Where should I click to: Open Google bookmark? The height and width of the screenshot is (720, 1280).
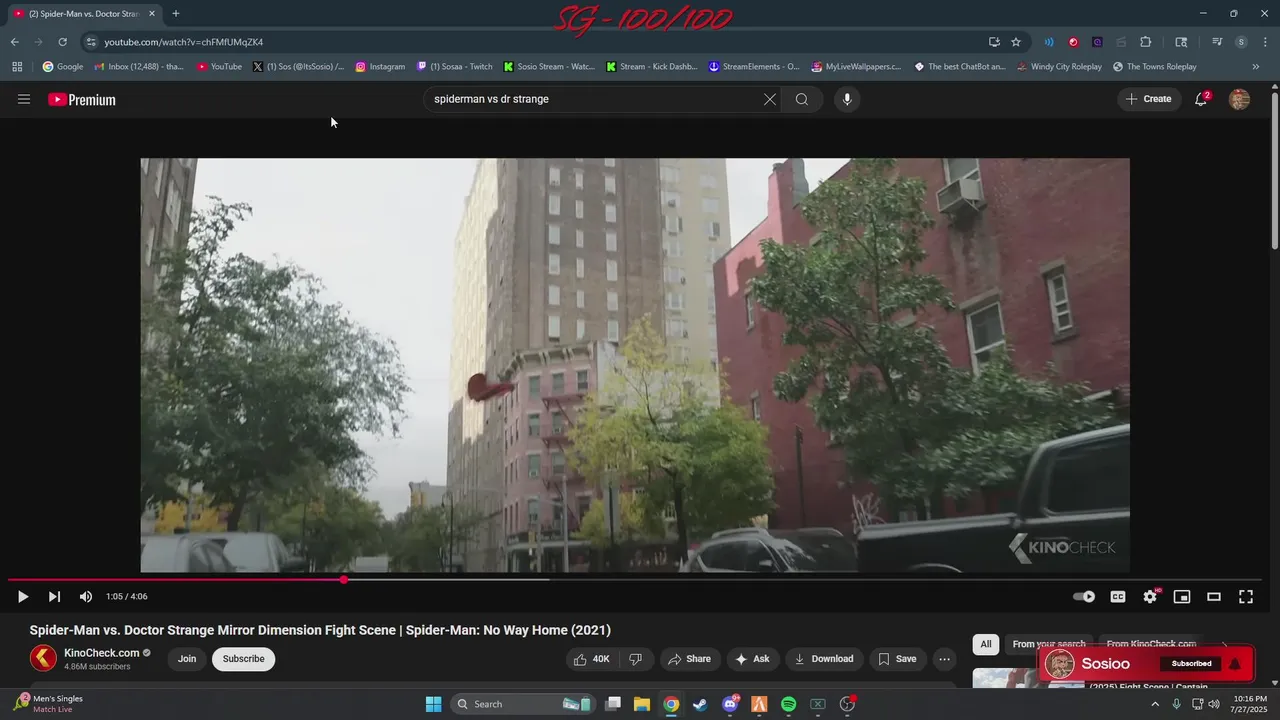coord(63,67)
